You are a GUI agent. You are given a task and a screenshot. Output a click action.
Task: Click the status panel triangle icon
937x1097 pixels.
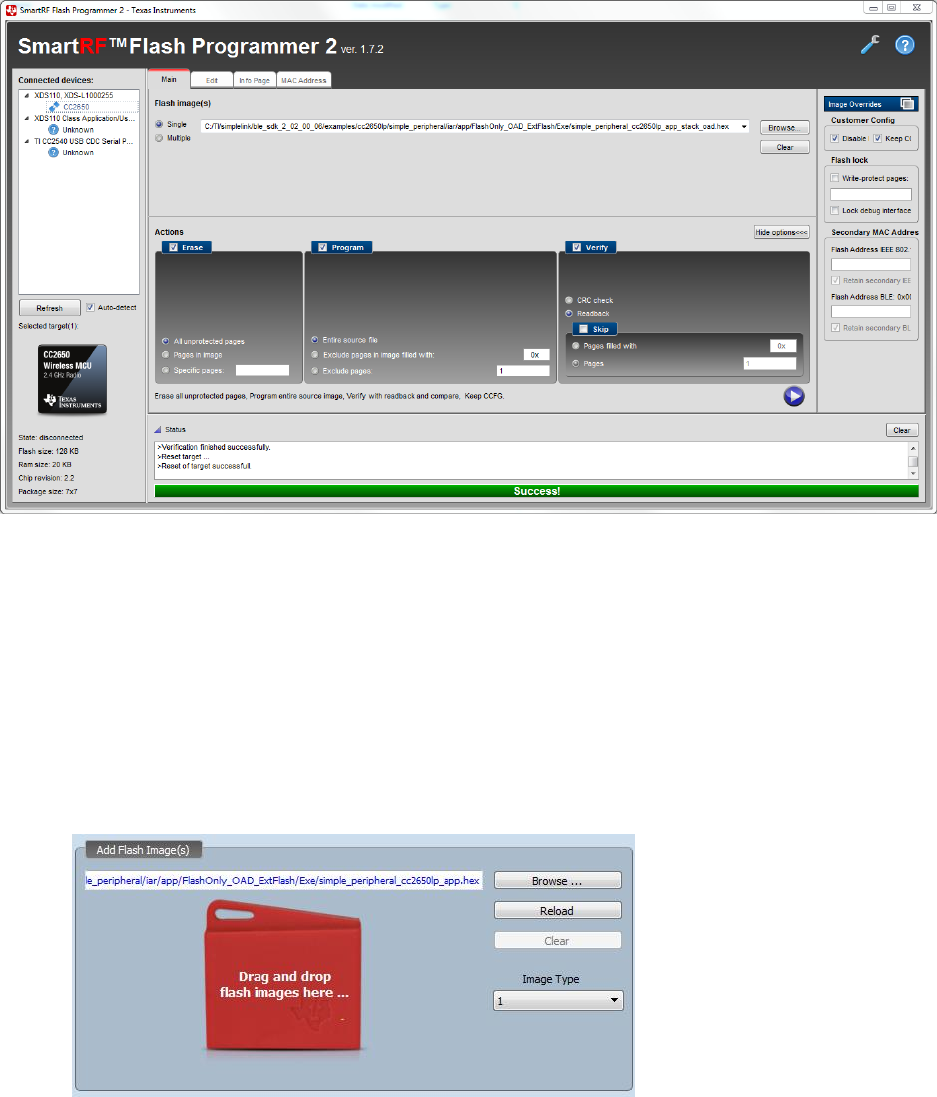tap(157, 430)
